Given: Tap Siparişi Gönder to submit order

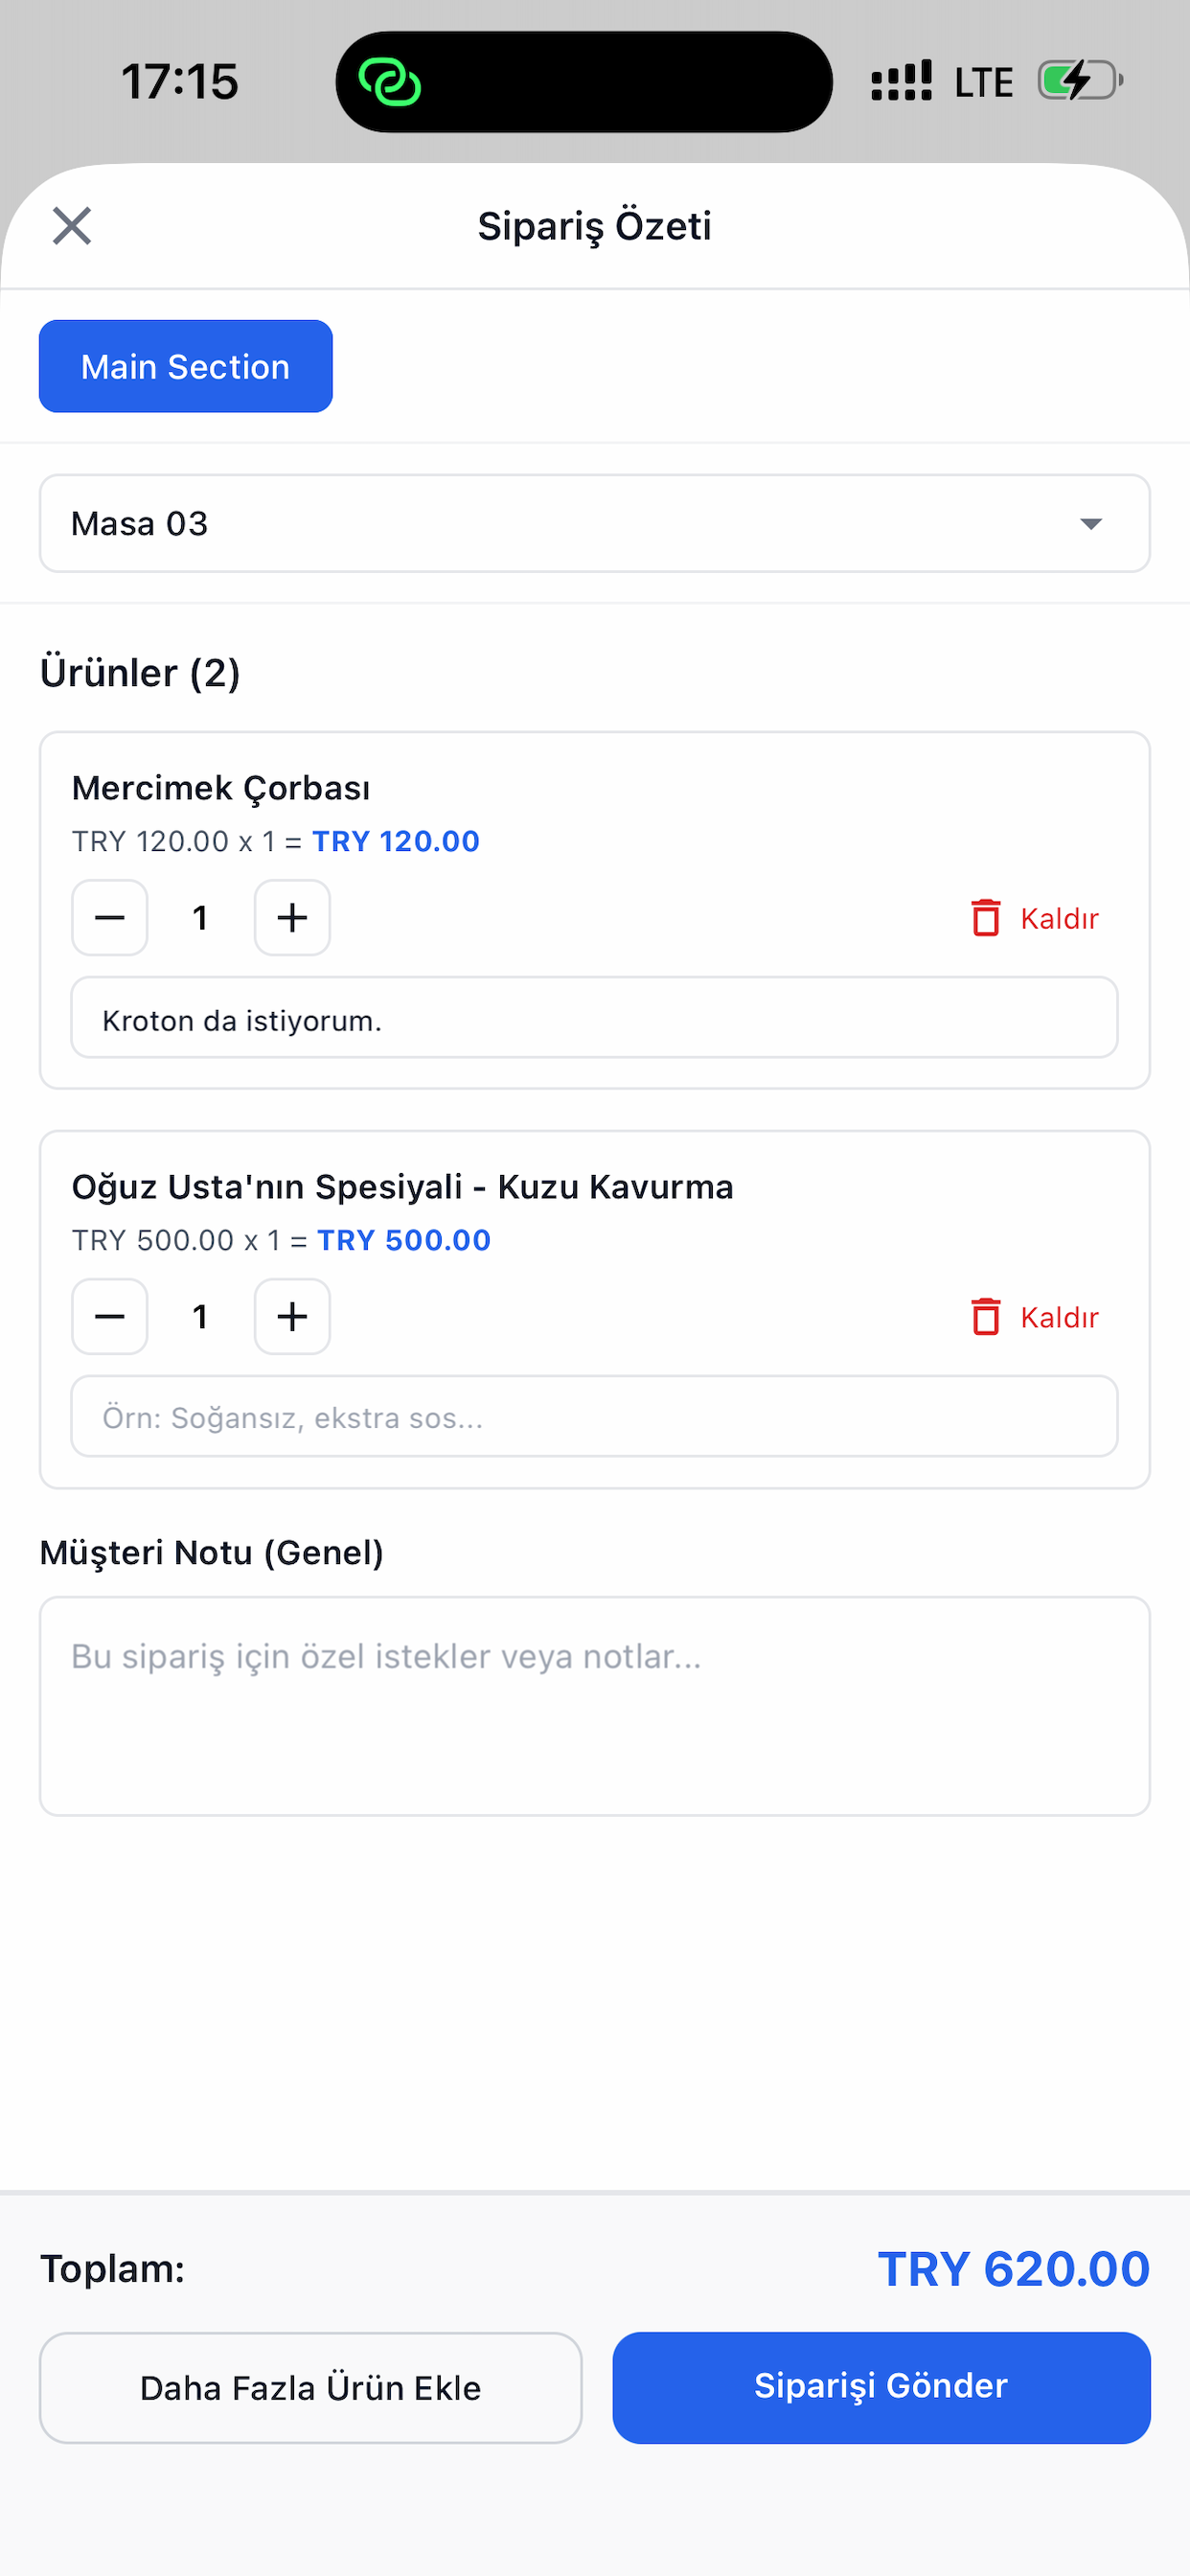Looking at the screenshot, I should coord(881,2387).
